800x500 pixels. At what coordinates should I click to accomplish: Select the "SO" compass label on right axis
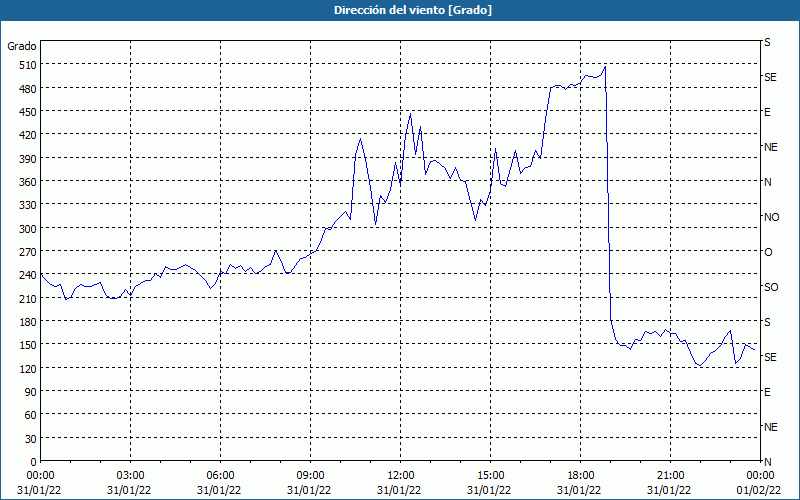771,287
